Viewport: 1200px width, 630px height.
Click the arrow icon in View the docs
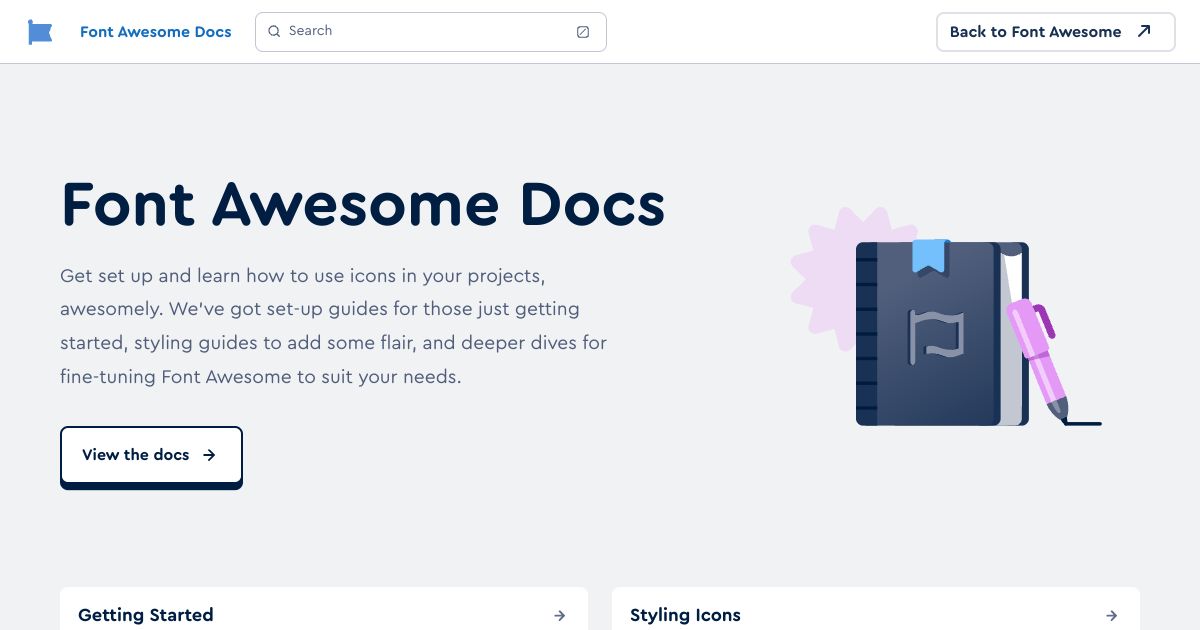coord(209,455)
